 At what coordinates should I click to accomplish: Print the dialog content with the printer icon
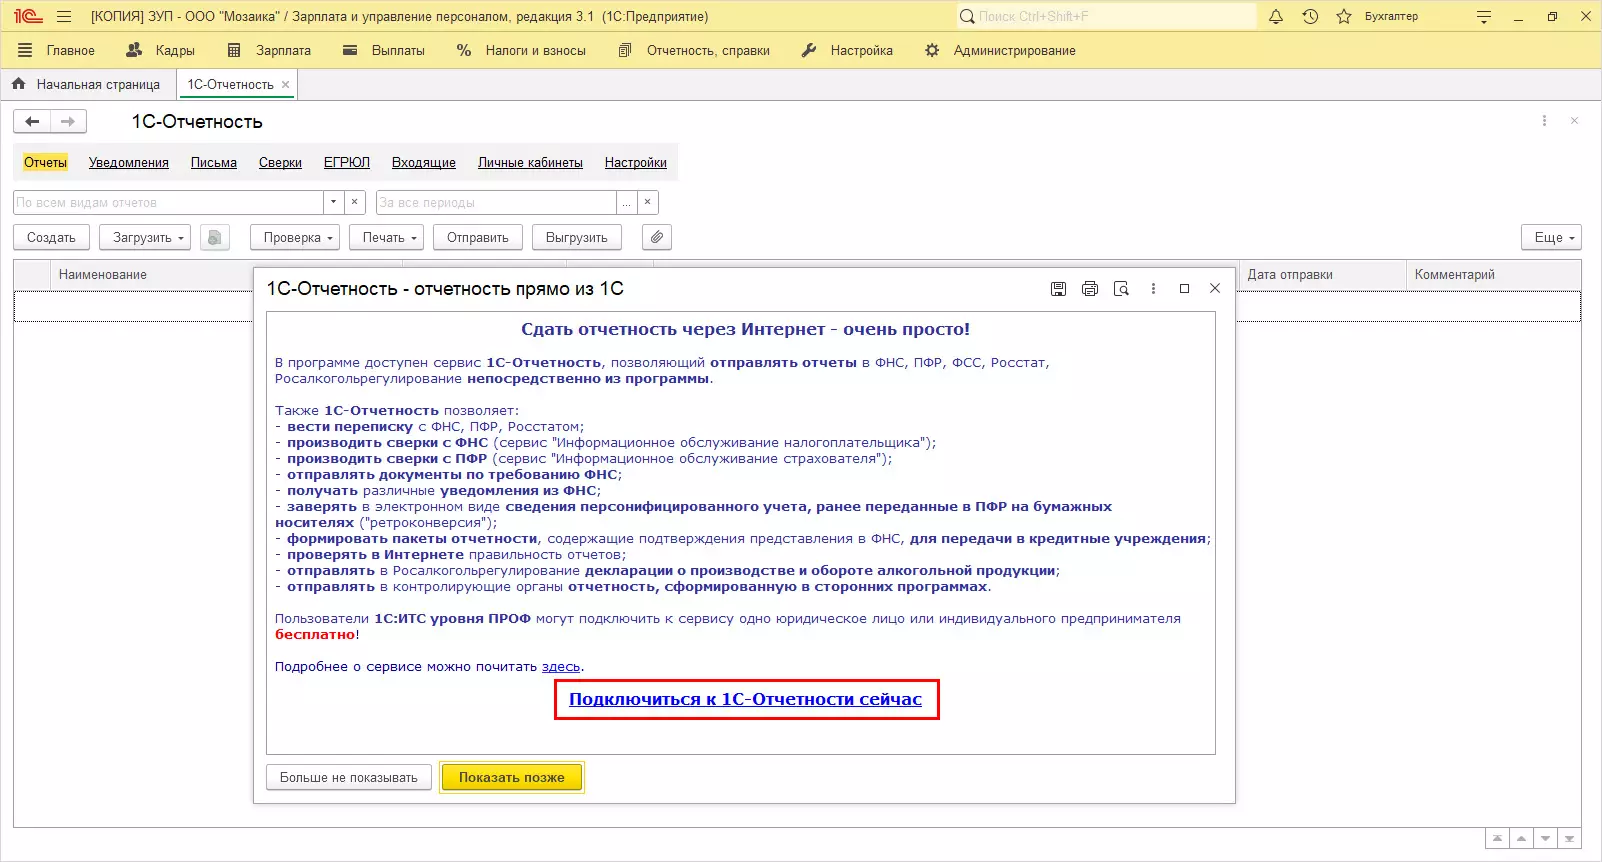click(x=1090, y=289)
